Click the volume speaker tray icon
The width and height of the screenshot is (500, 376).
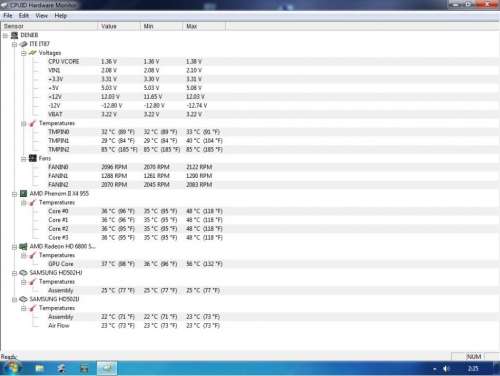click(446, 369)
